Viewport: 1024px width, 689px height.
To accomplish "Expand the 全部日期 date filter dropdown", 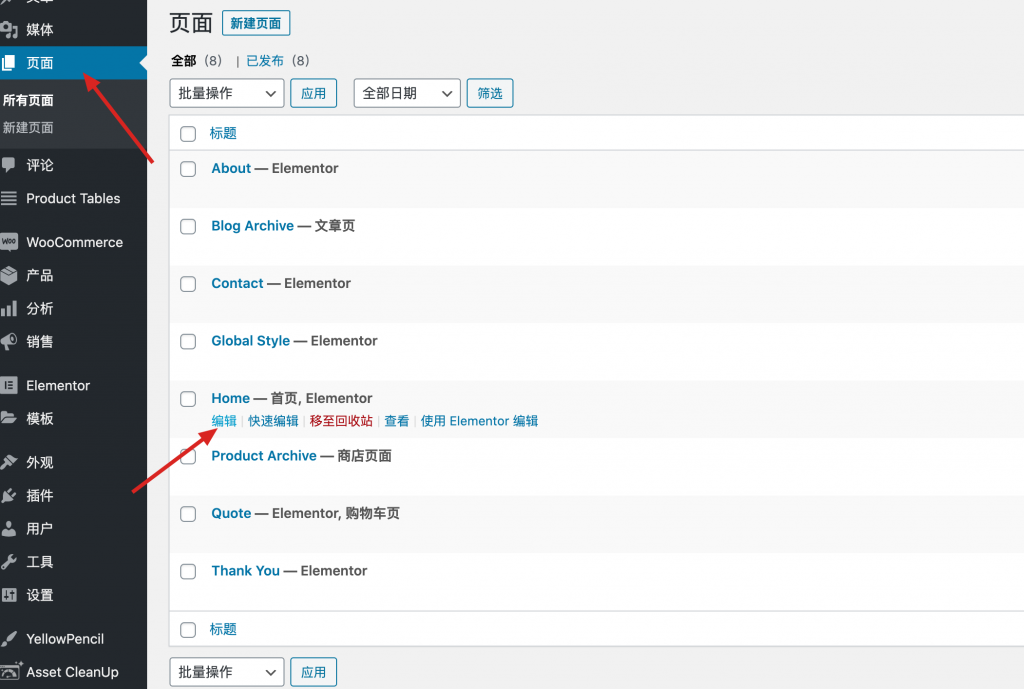I will (407, 93).
